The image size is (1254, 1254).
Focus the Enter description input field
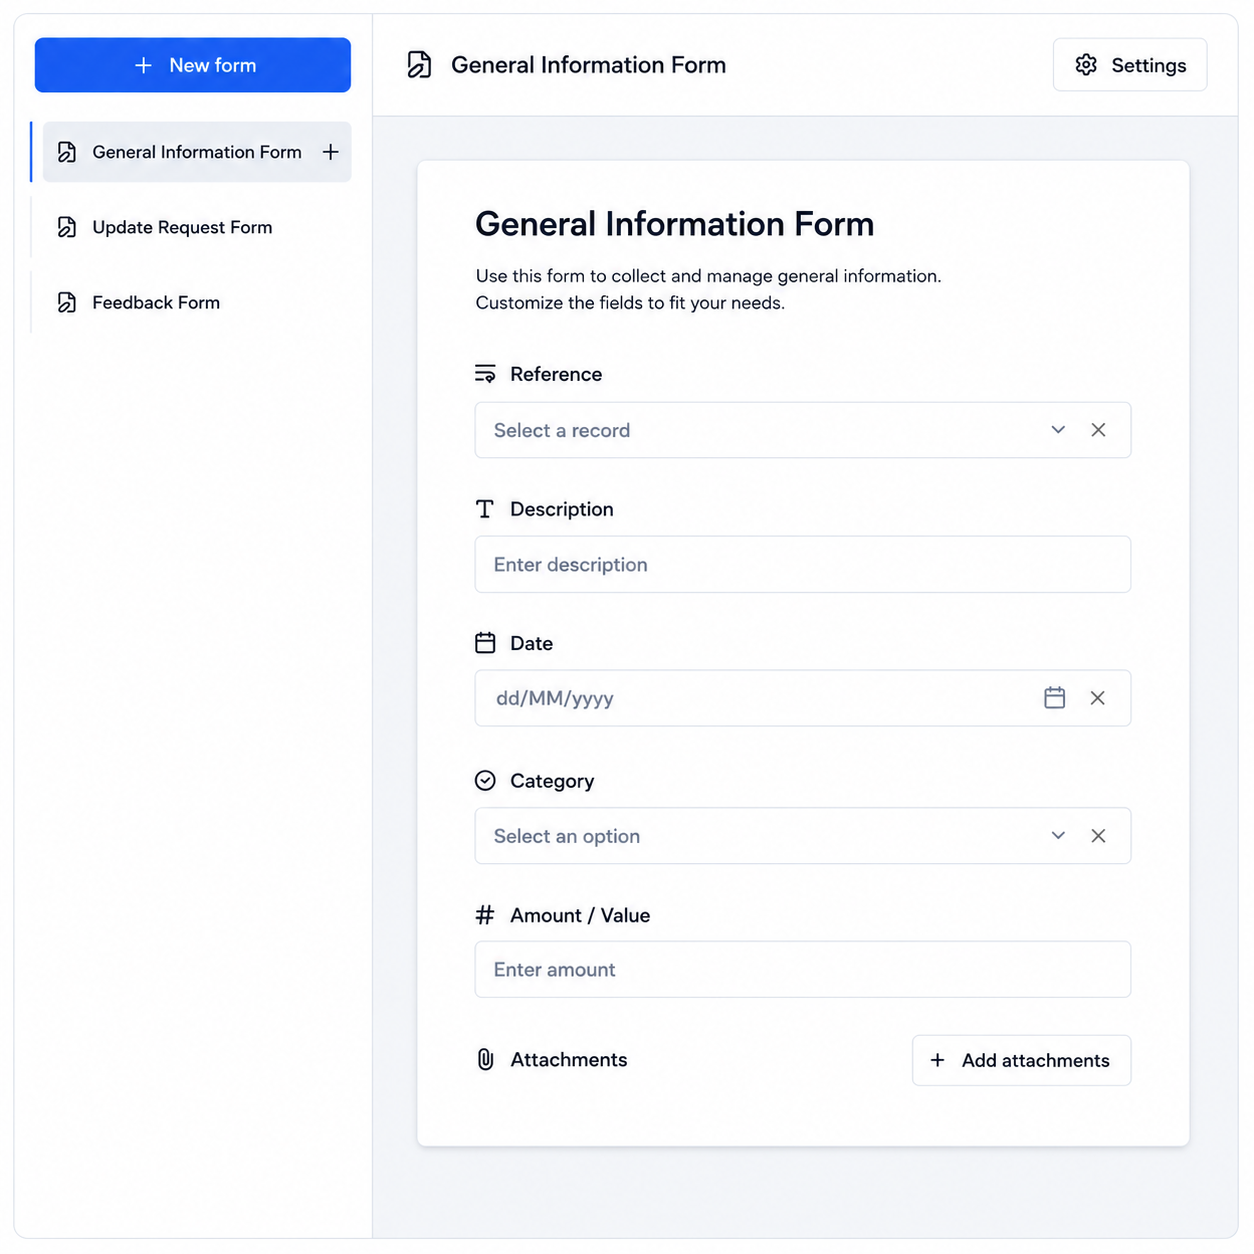pos(803,564)
